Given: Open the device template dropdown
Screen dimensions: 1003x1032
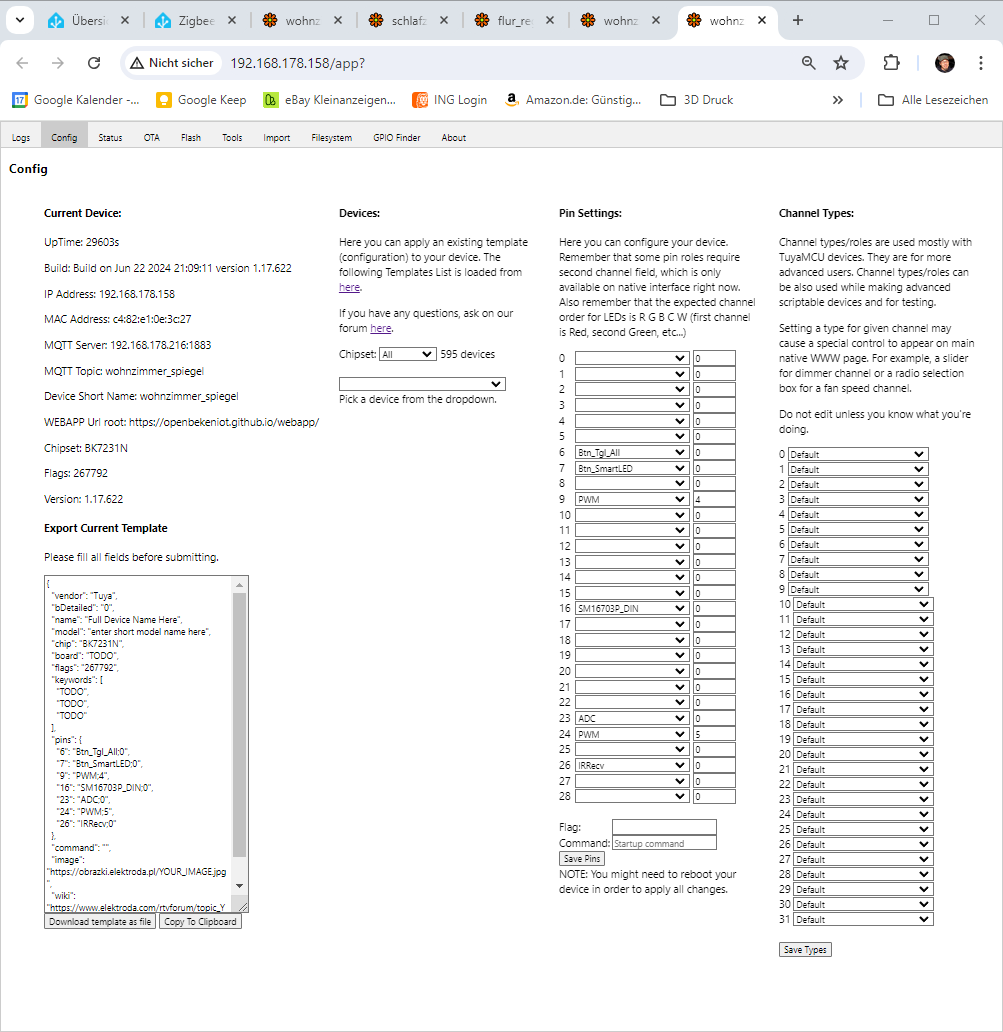Looking at the screenshot, I should tap(422, 384).
